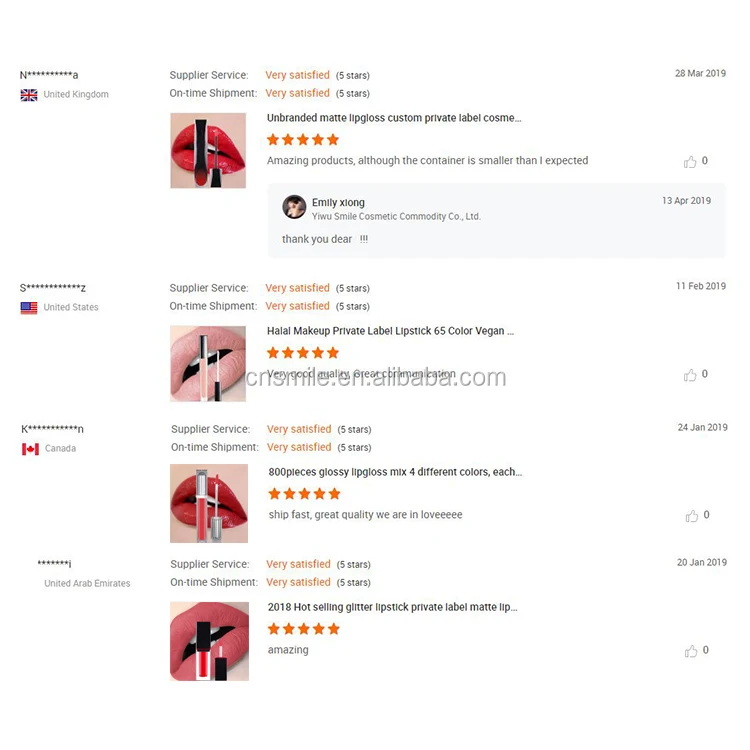Click Emily xiong reply author name
Screen dimensions: 750x750
338,203
